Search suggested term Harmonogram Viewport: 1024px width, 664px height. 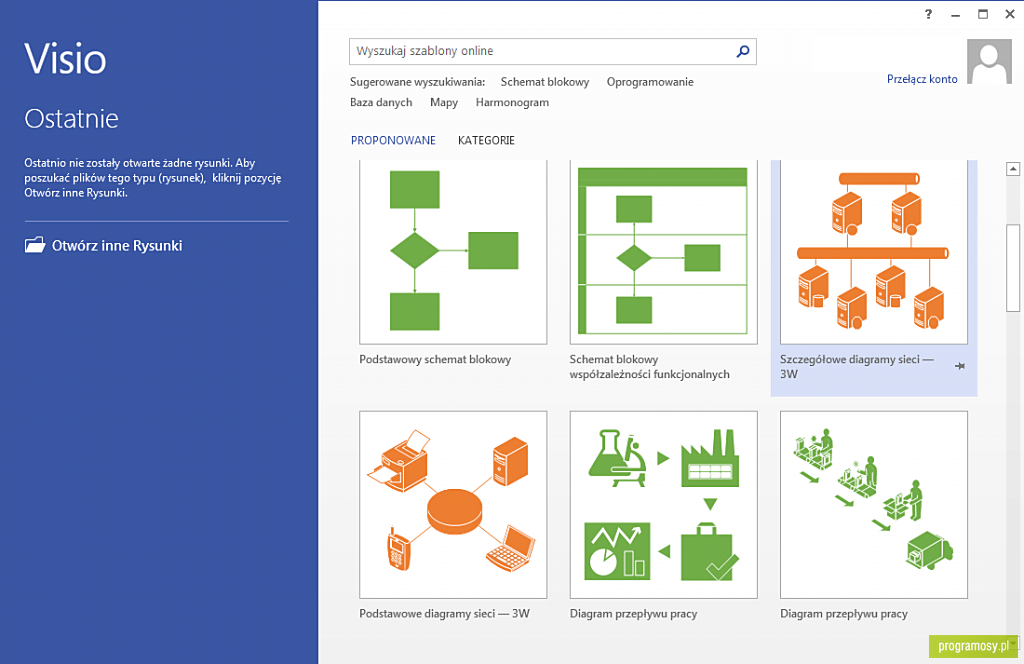pos(512,103)
